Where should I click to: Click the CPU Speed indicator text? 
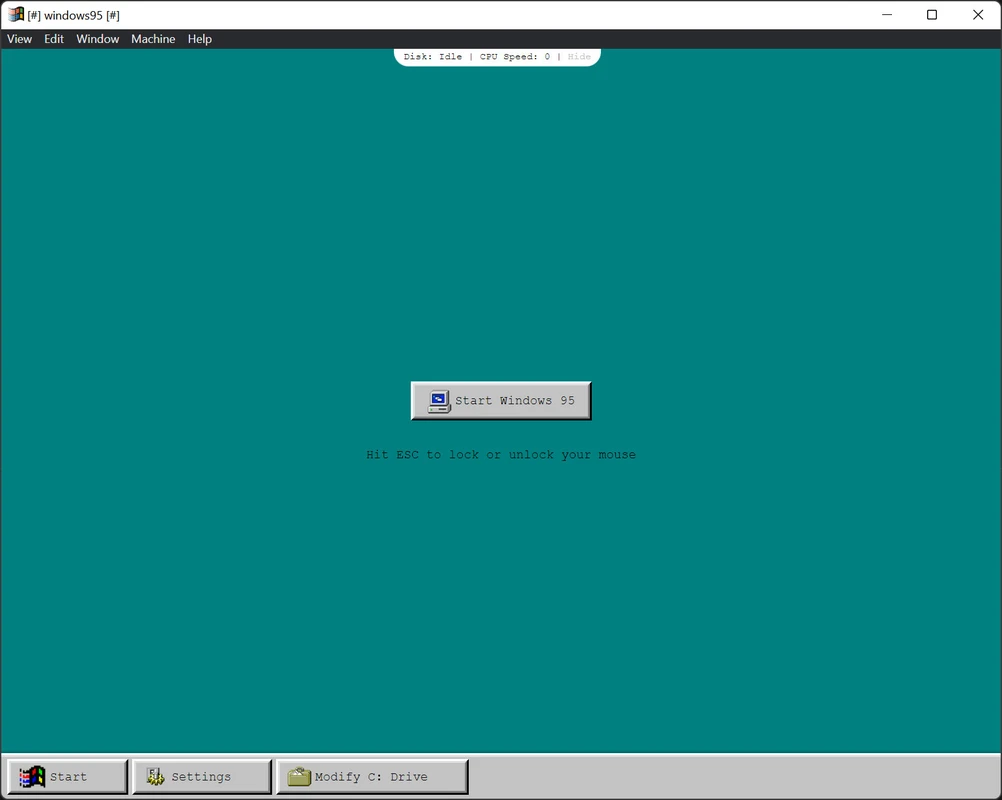pos(515,57)
